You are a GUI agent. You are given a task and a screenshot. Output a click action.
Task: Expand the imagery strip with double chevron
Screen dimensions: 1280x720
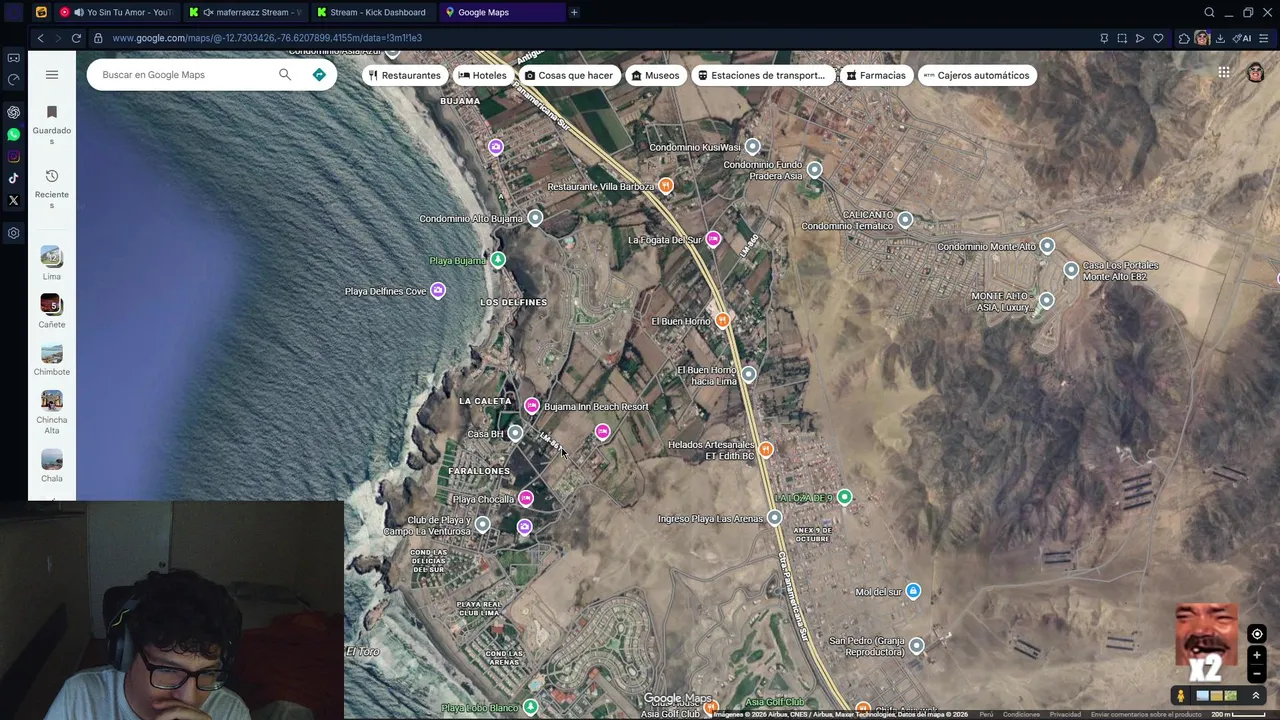(x=1256, y=696)
